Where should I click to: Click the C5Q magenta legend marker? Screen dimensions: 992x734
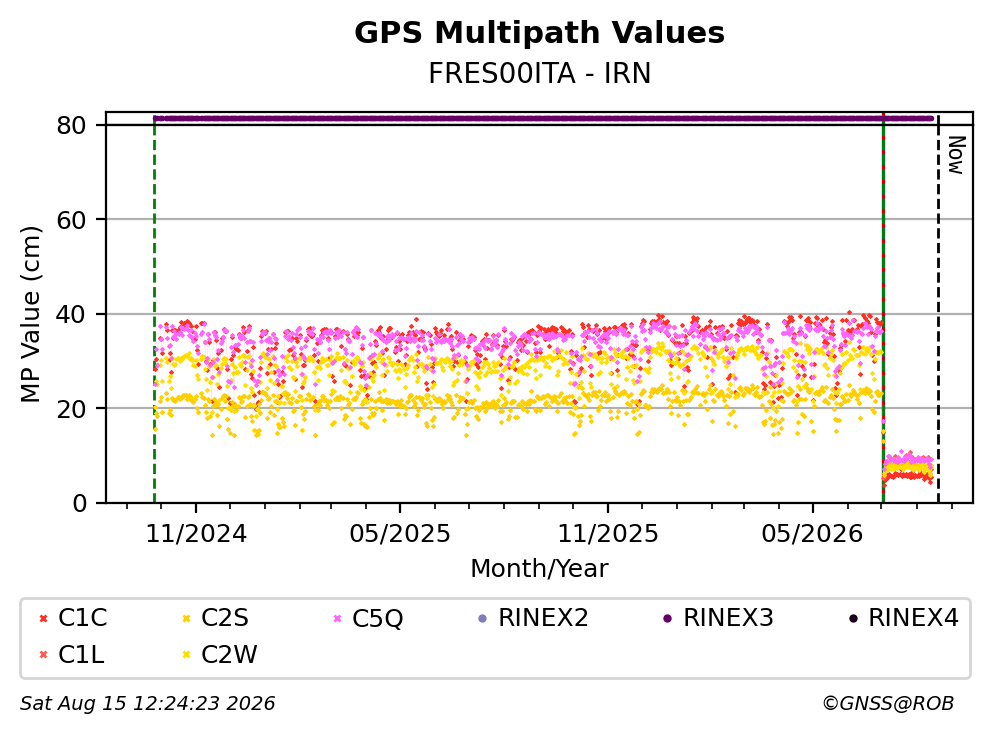pyautogui.click(x=337, y=618)
